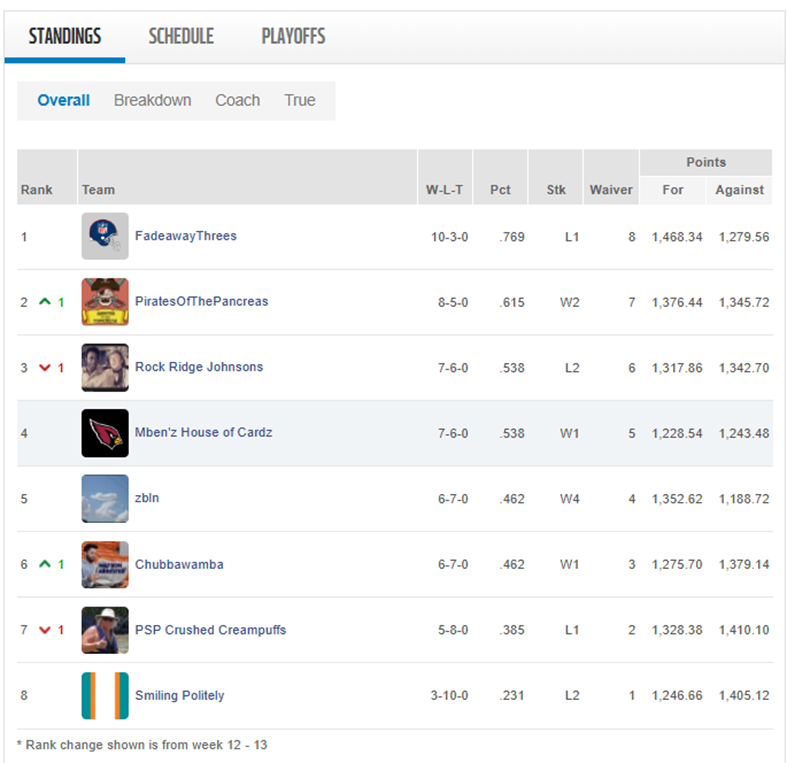The width and height of the screenshot is (787, 763).
Task: Open the Rock Ridge Johnsons team link
Action: [199, 367]
